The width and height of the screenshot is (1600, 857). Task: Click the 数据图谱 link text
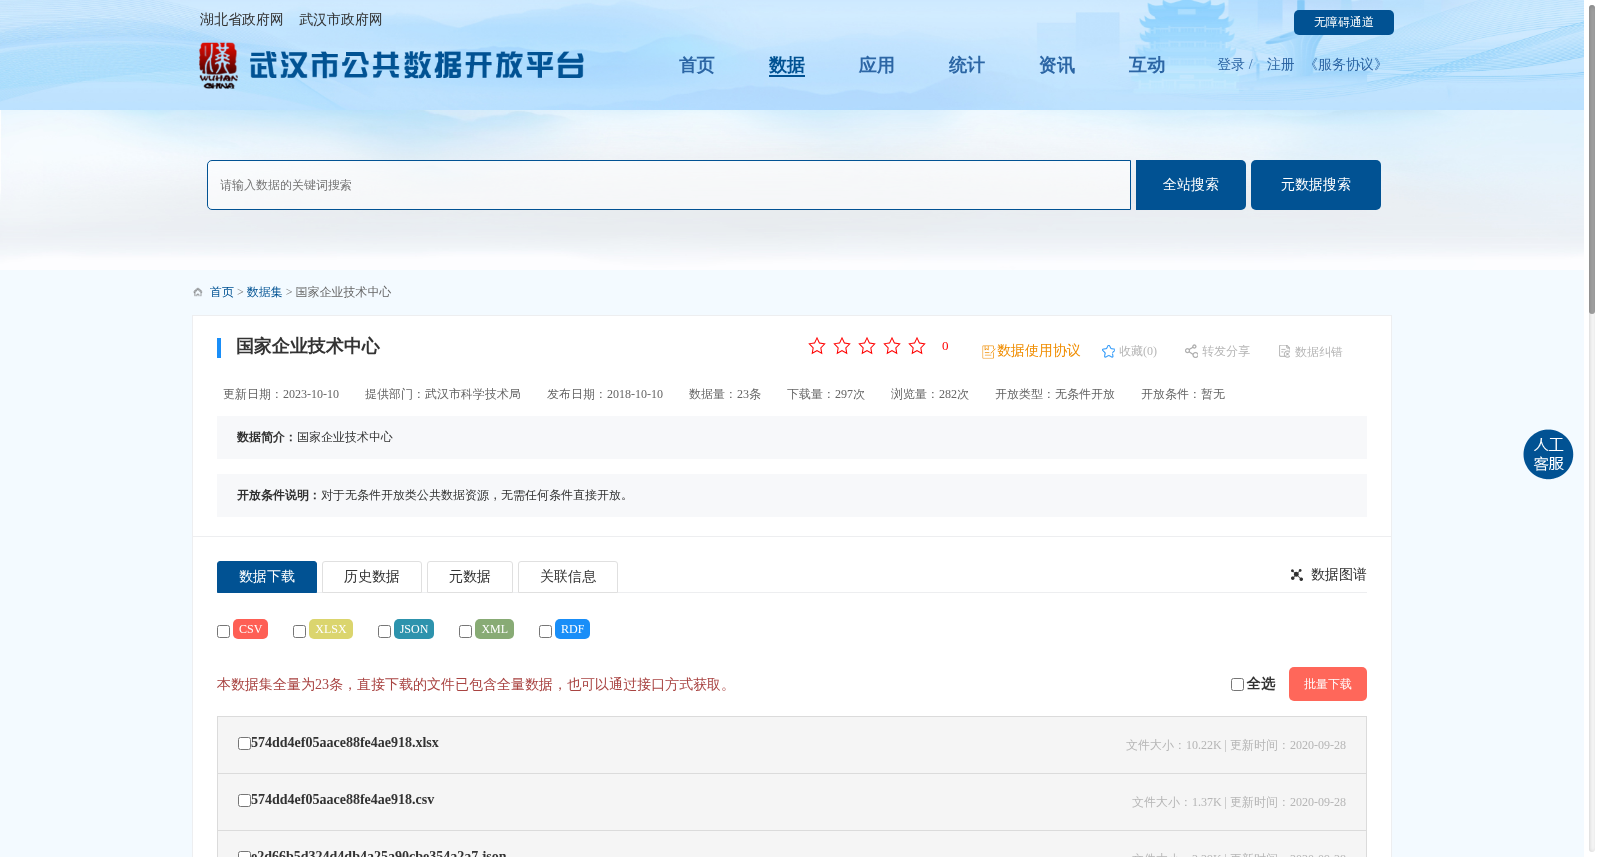pos(1339,575)
